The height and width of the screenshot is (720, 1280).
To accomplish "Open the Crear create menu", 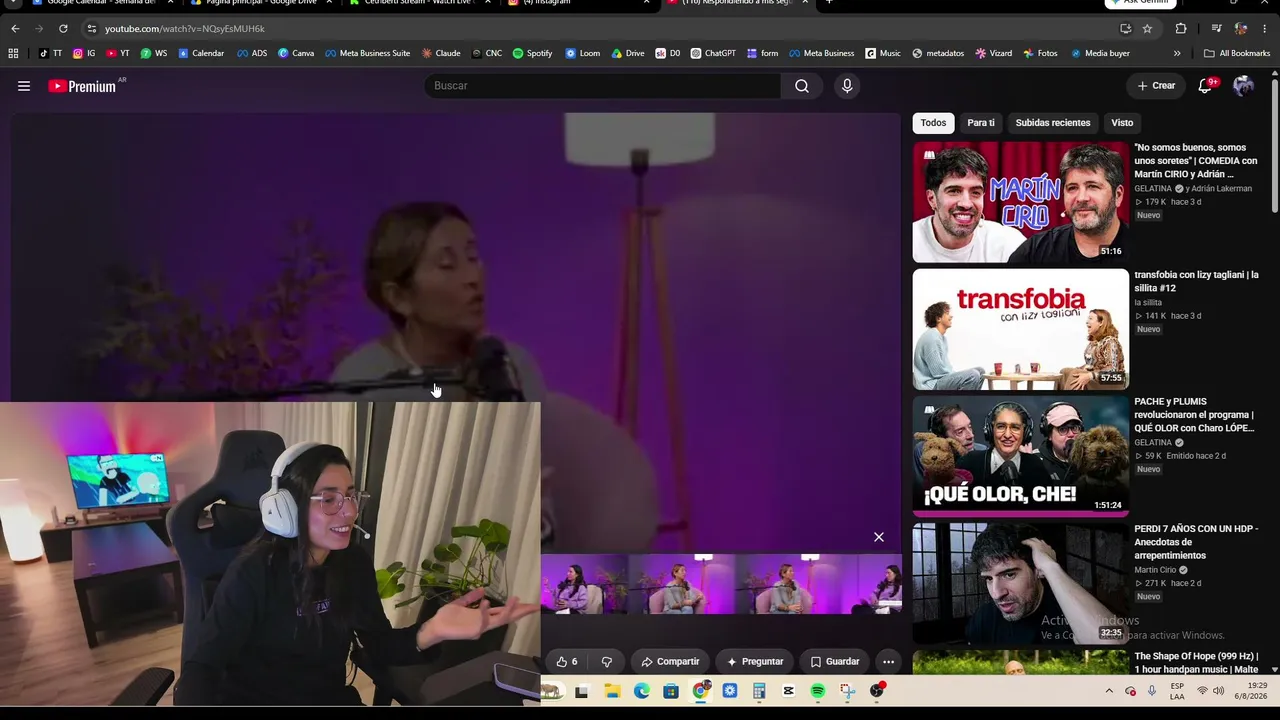I will coord(1156,86).
